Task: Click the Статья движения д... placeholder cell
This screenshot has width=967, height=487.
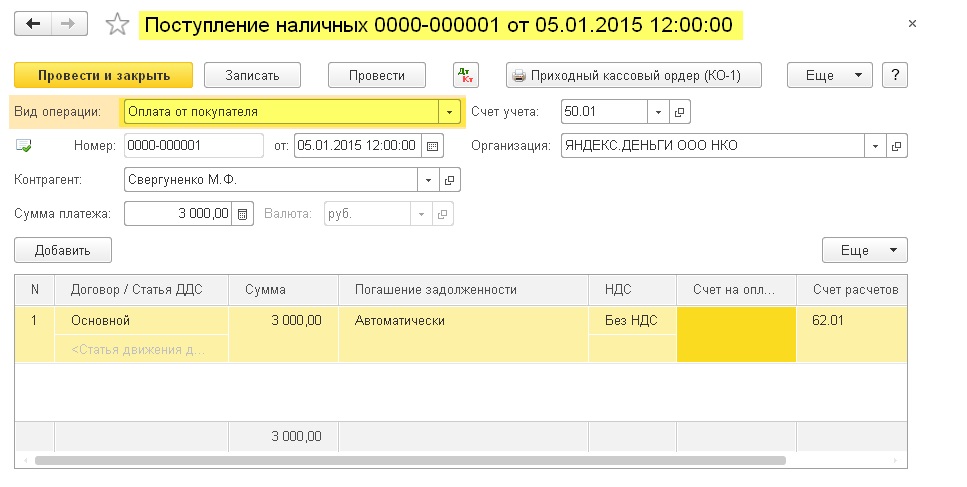Action: click(x=141, y=349)
